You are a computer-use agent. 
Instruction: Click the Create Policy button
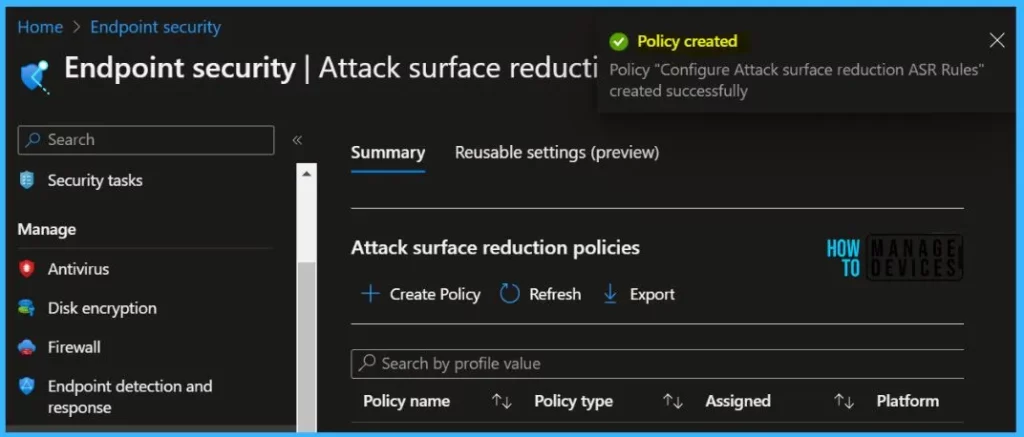421,294
